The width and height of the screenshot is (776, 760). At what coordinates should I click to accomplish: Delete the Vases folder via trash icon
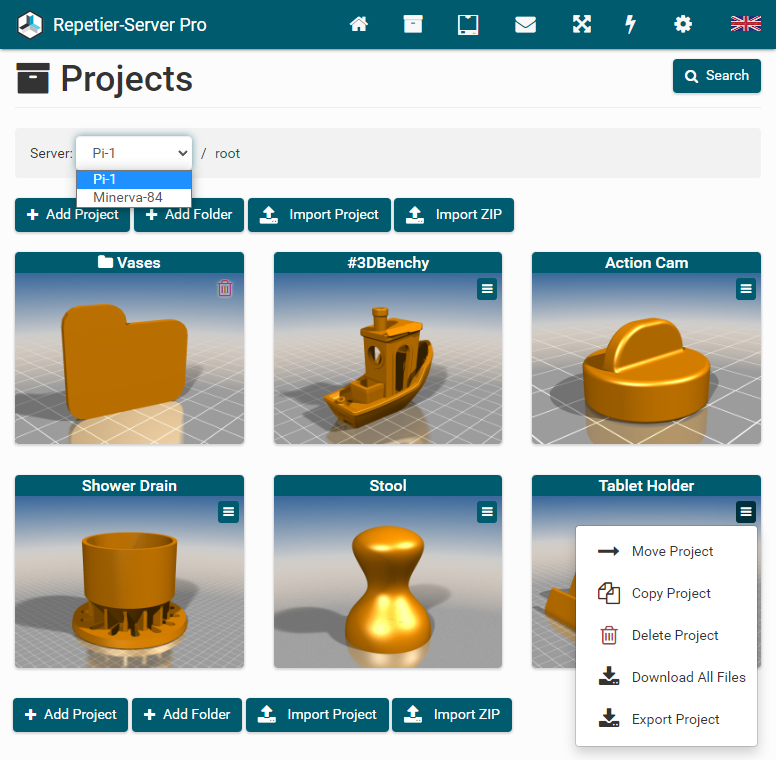(x=225, y=288)
